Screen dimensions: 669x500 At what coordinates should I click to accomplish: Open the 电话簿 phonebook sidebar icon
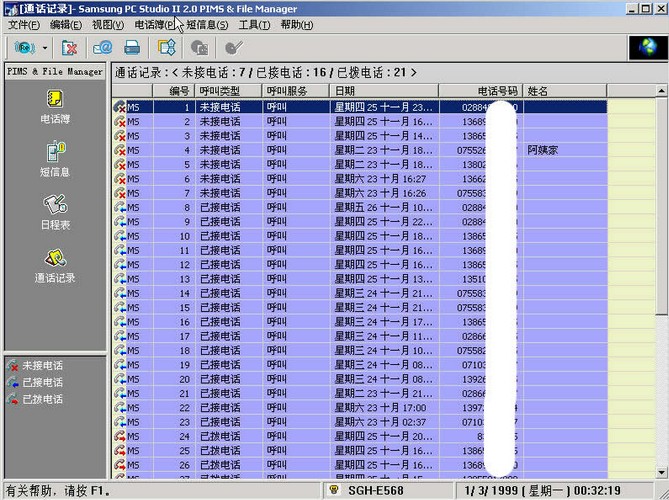click(55, 107)
